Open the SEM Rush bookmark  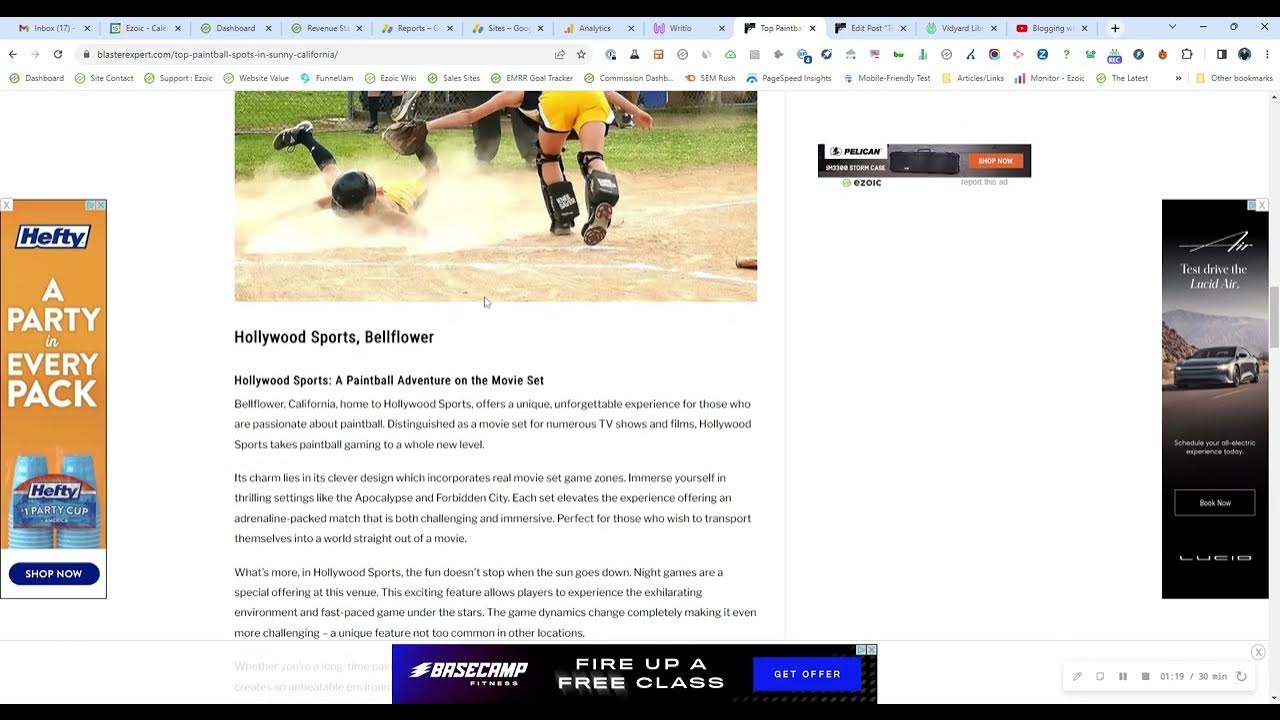tap(710, 78)
